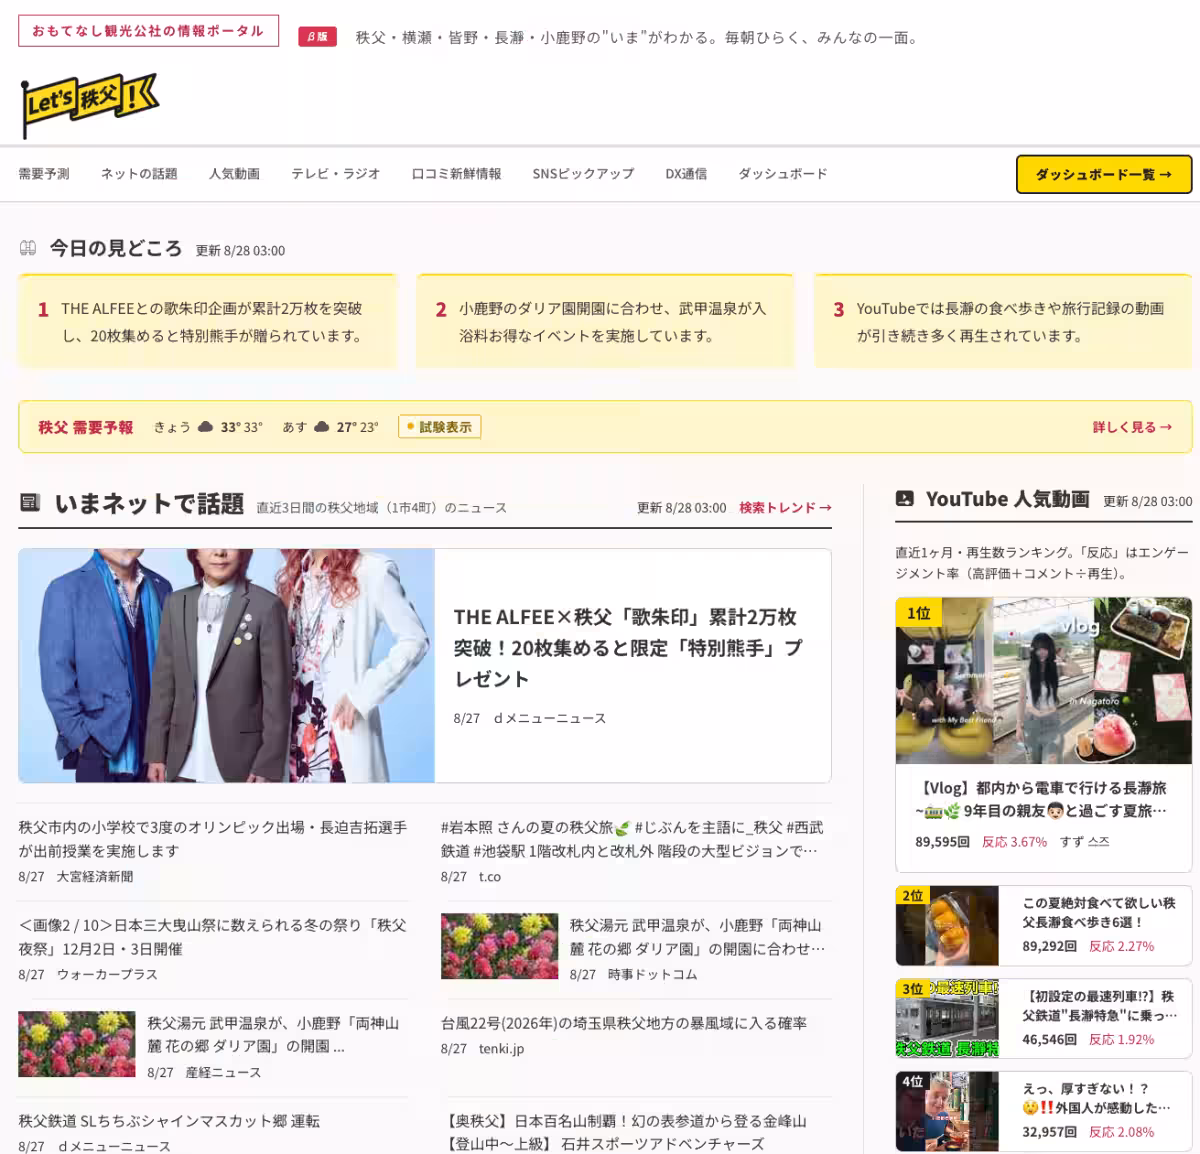The width and height of the screenshot is (1200, 1154).
Task: Click the すず 스즈 channel name
Action: tap(1085, 842)
